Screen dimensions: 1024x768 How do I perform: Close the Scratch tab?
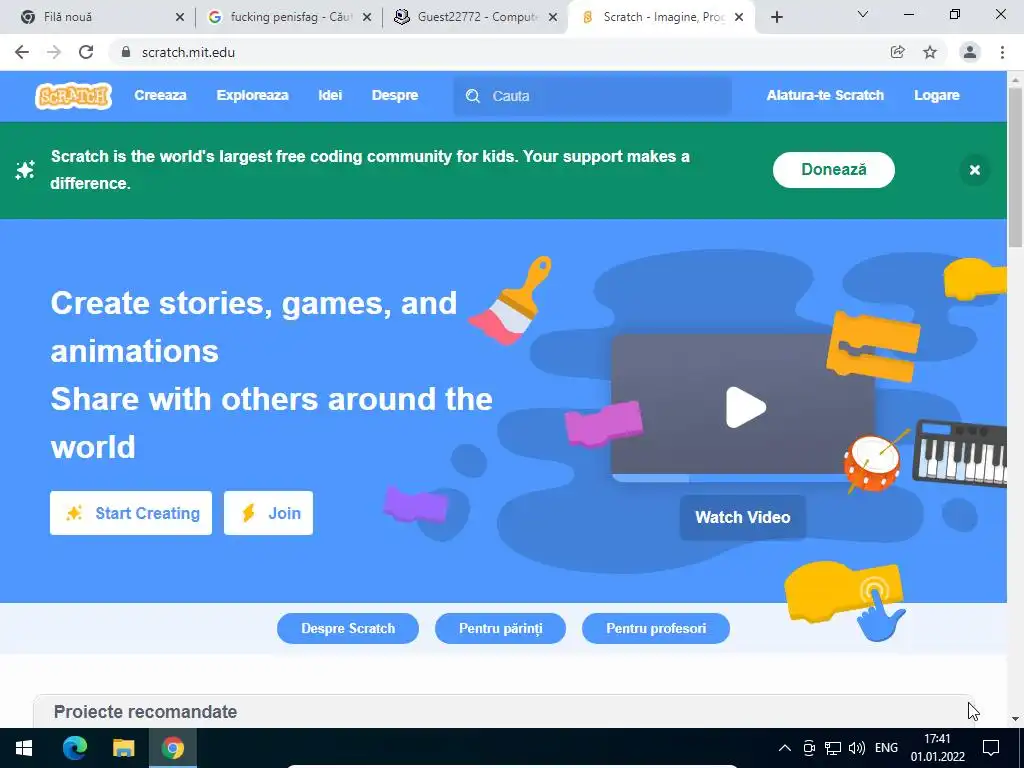pos(739,18)
